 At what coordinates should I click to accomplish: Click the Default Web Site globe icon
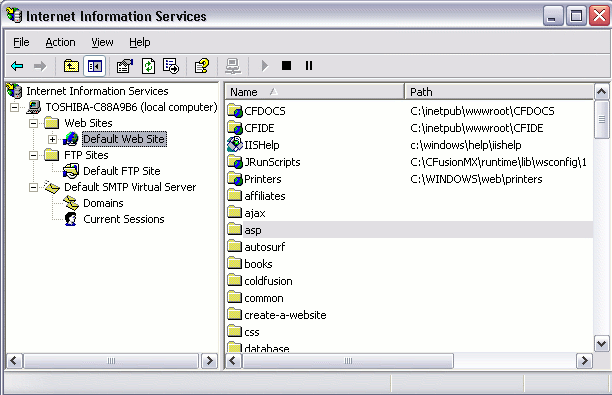[71, 139]
